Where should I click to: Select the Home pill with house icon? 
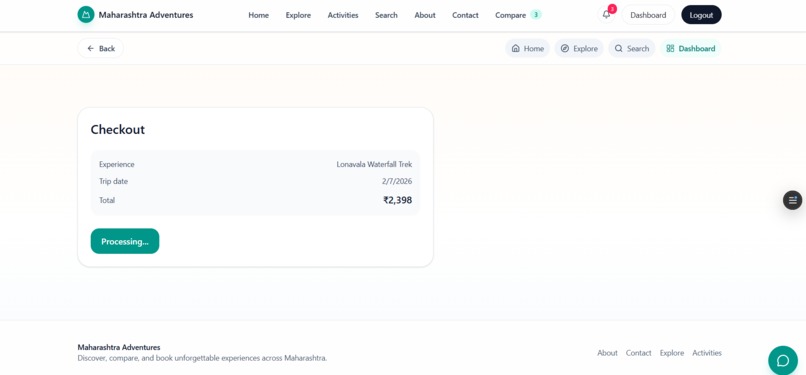527,48
